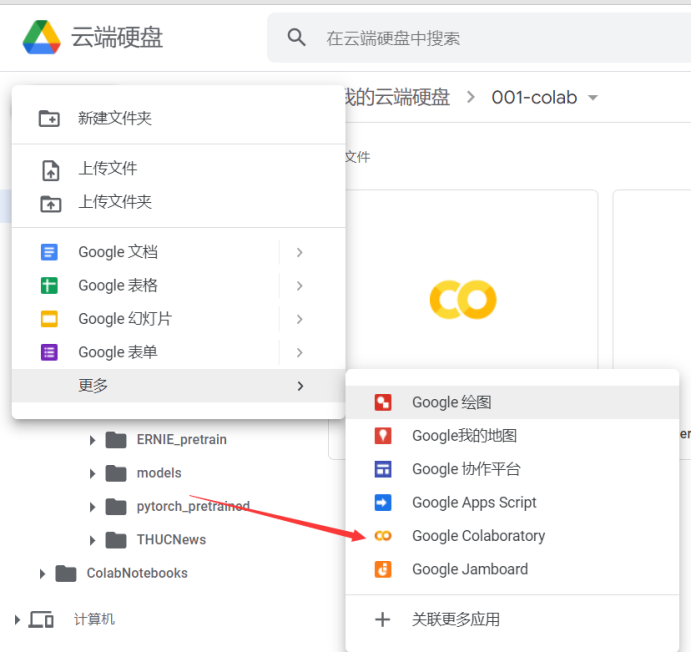This screenshot has width=692, height=653.
Task: Click the Google Slides icon
Action: click(x=49, y=319)
